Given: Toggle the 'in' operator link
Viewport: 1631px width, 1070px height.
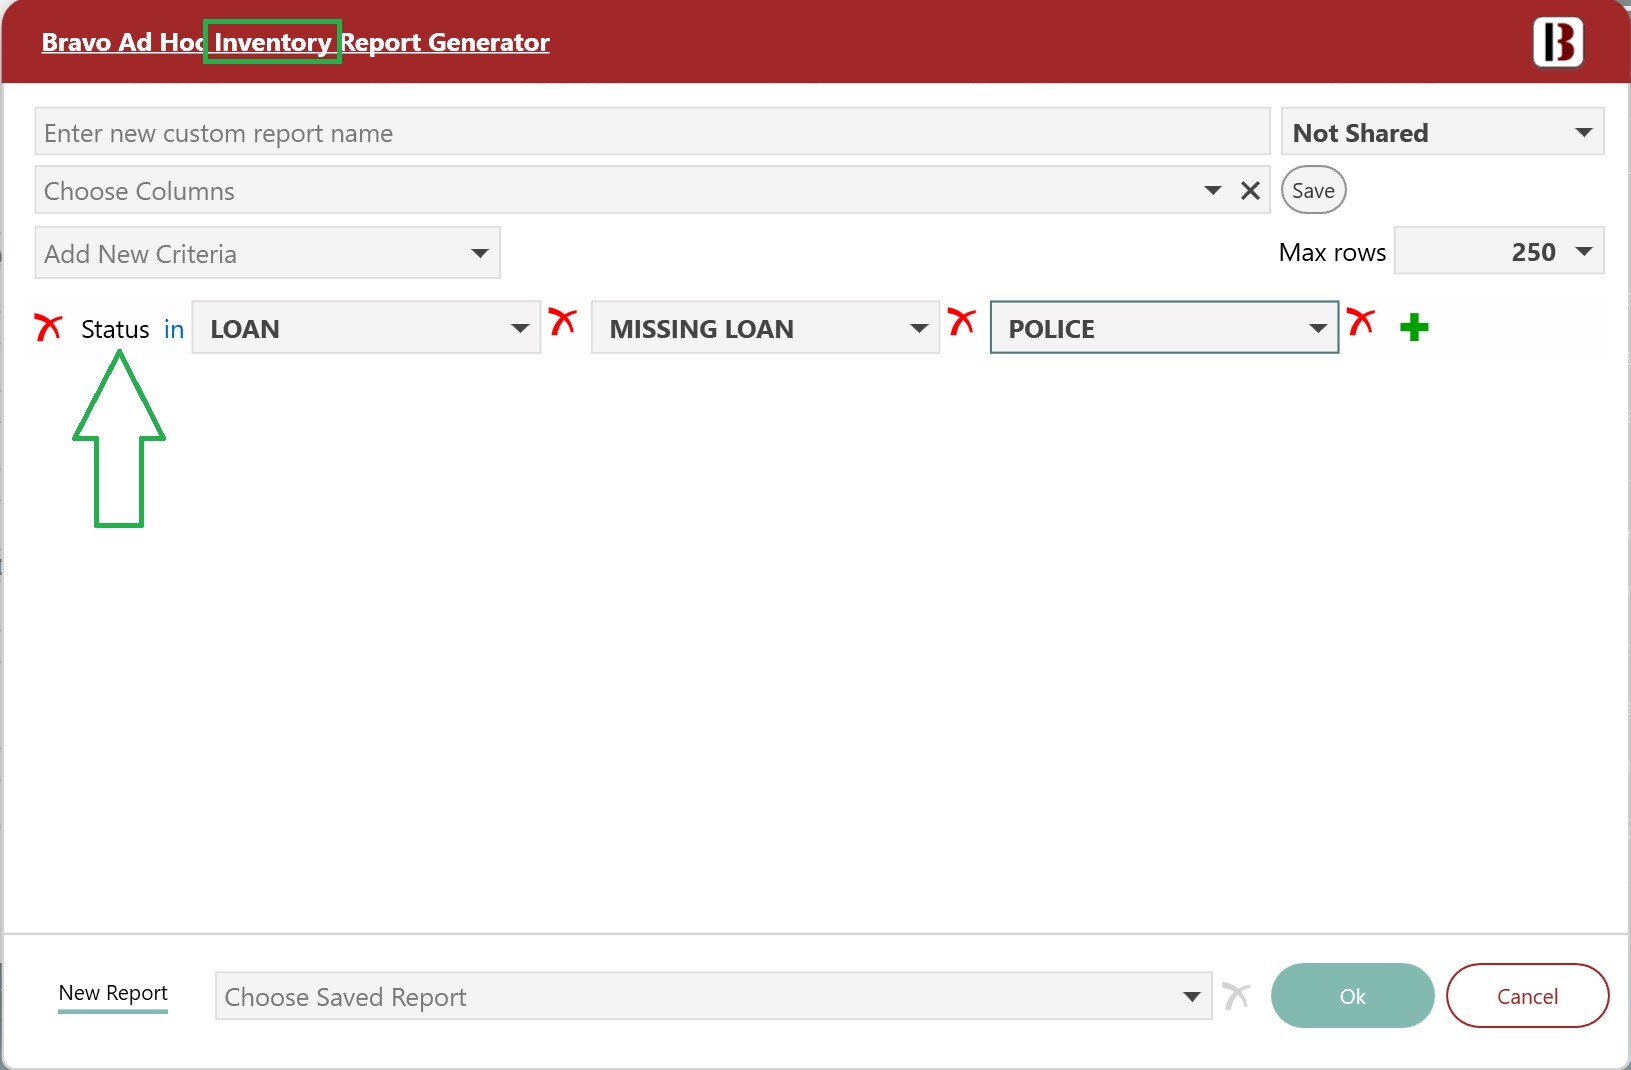Looking at the screenshot, I should point(174,329).
